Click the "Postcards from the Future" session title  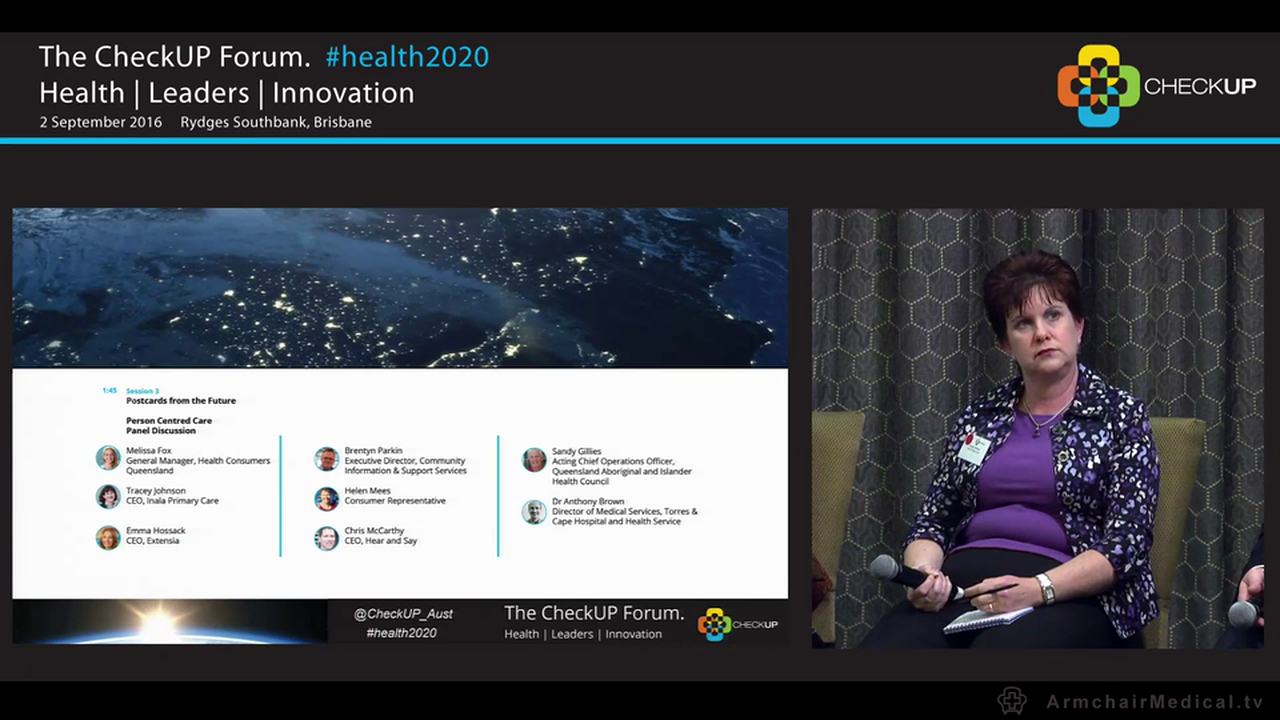pyautogui.click(x=181, y=401)
